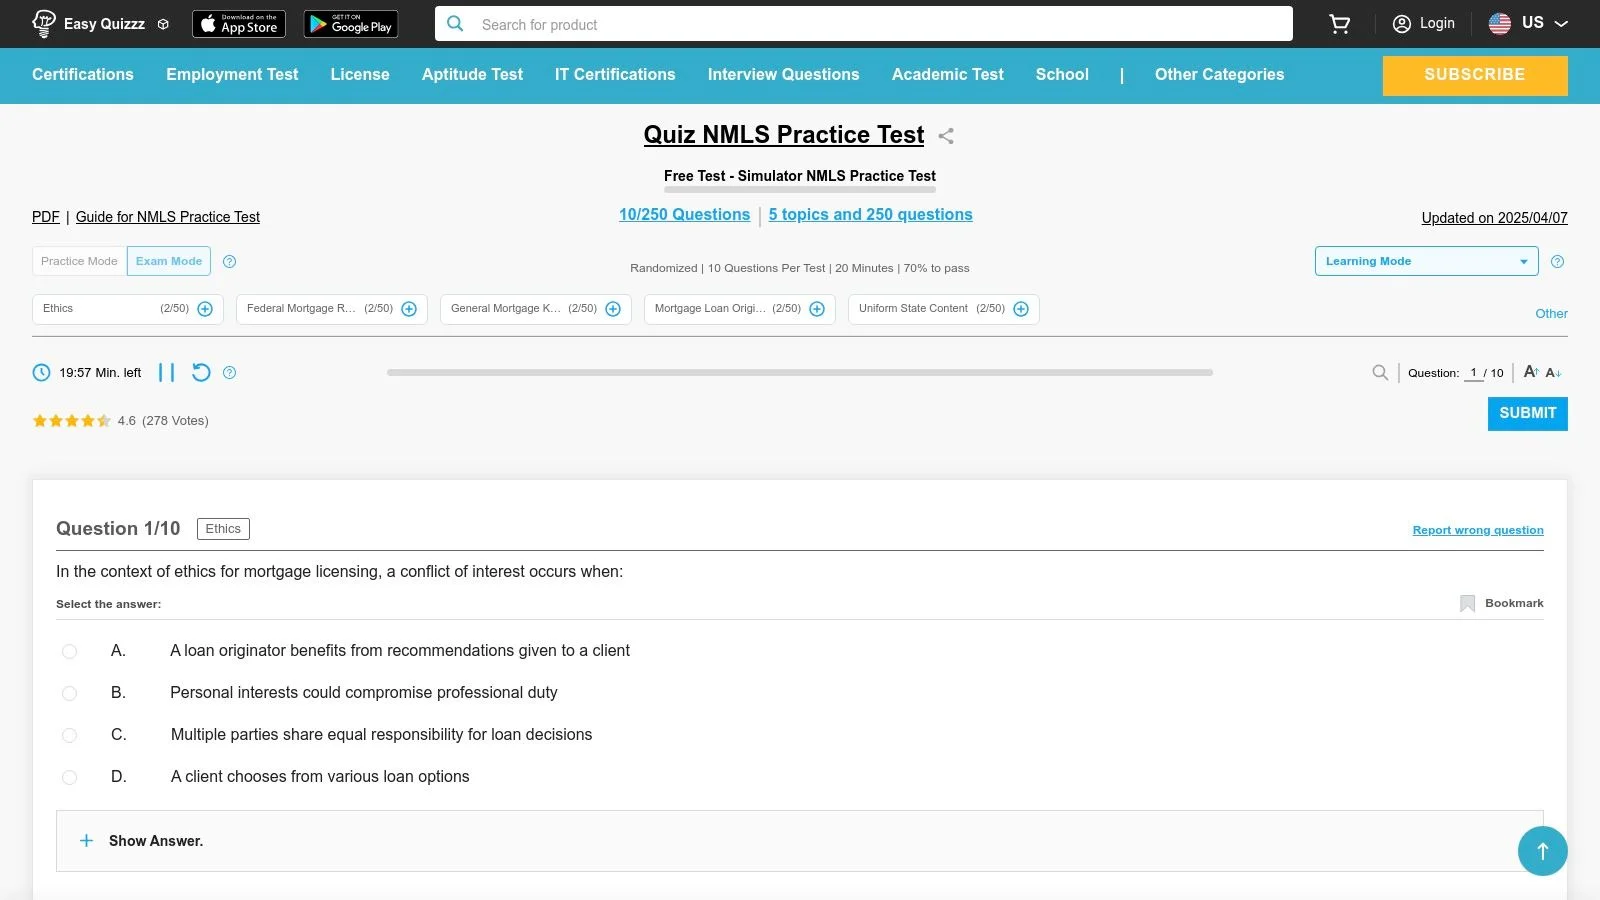Submit the quiz with SUBMIT button
1600x900 pixels.
pos(1527,413)
